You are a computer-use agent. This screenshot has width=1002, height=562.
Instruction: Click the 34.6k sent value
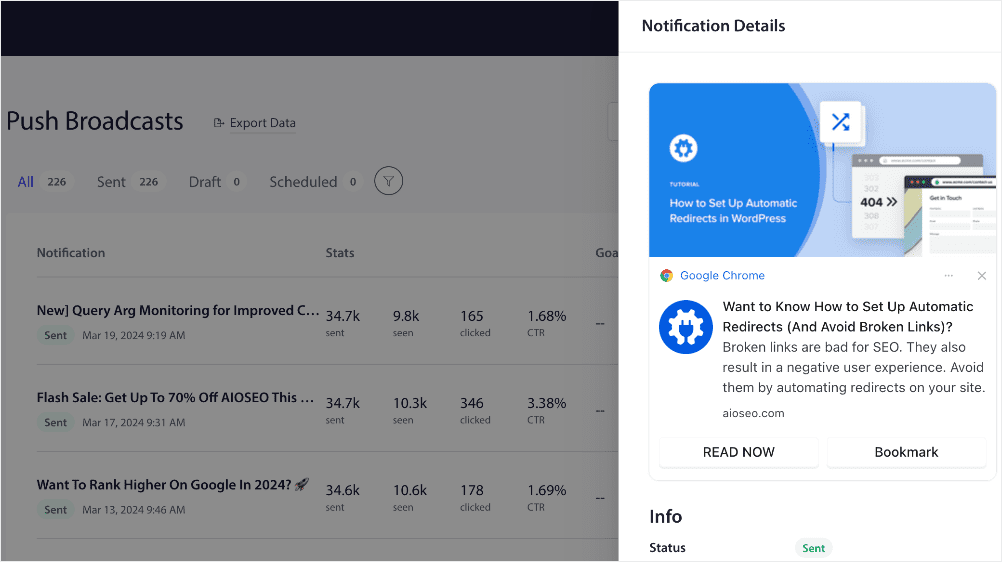(343, 490)
